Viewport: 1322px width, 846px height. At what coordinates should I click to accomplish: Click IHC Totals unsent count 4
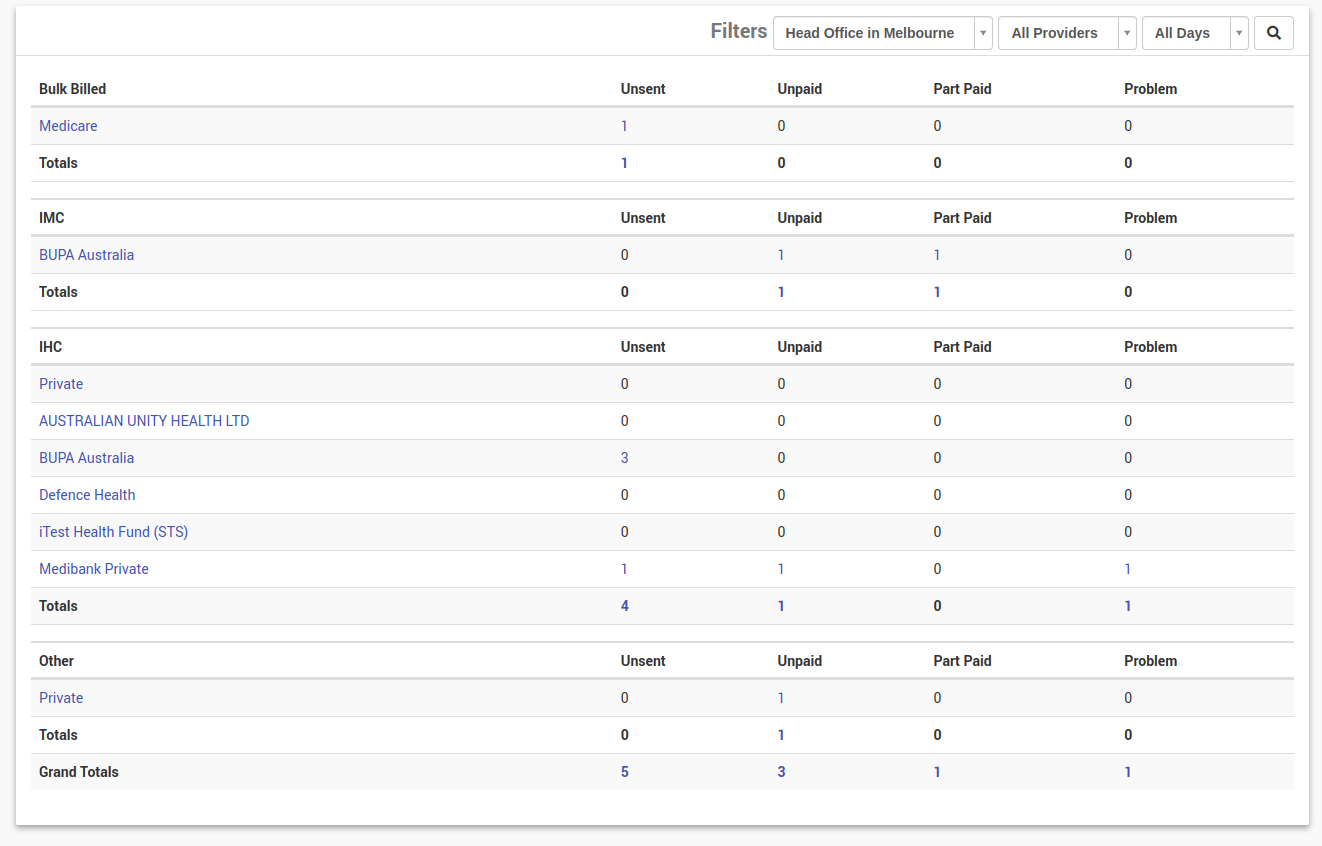[x=625, y=606]
